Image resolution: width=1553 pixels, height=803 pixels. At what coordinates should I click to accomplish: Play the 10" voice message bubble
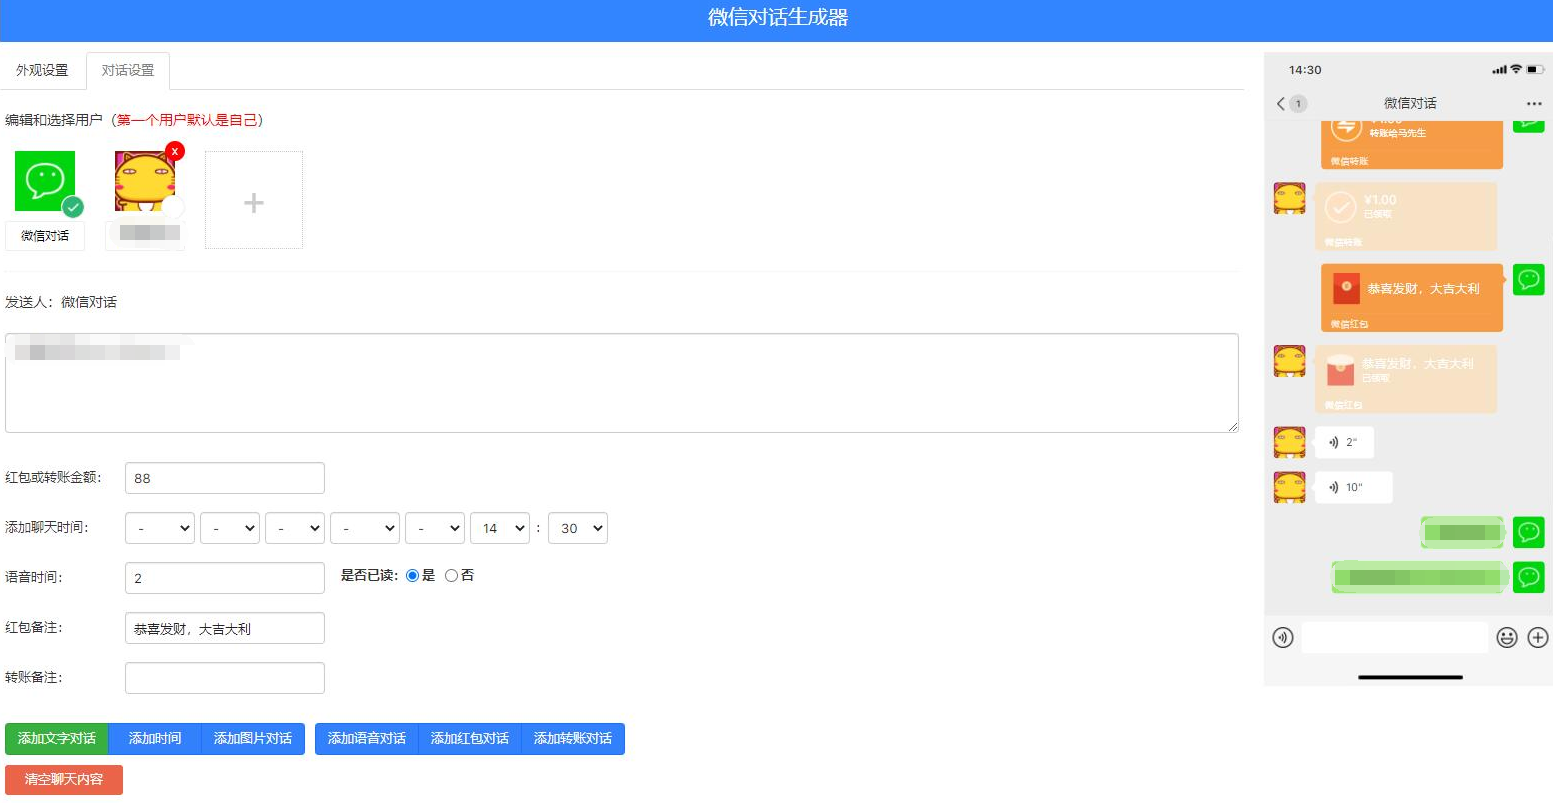[x=1354, y=487]
